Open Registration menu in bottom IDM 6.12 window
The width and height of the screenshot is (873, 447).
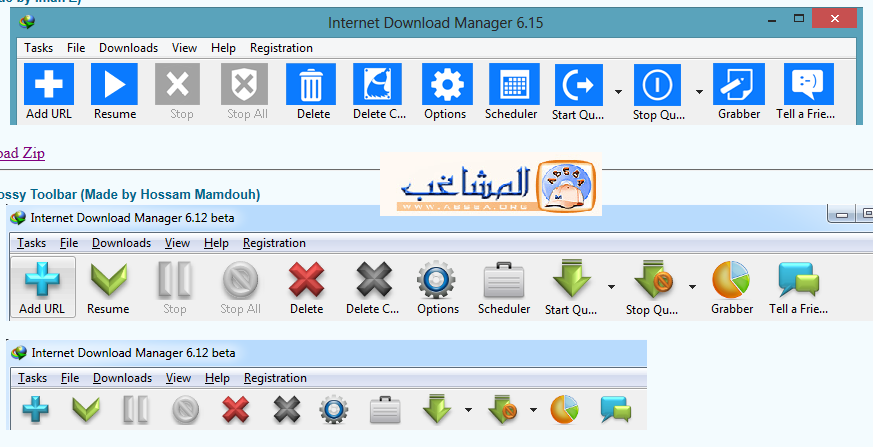pyautogui.click(x=275, y=378)
